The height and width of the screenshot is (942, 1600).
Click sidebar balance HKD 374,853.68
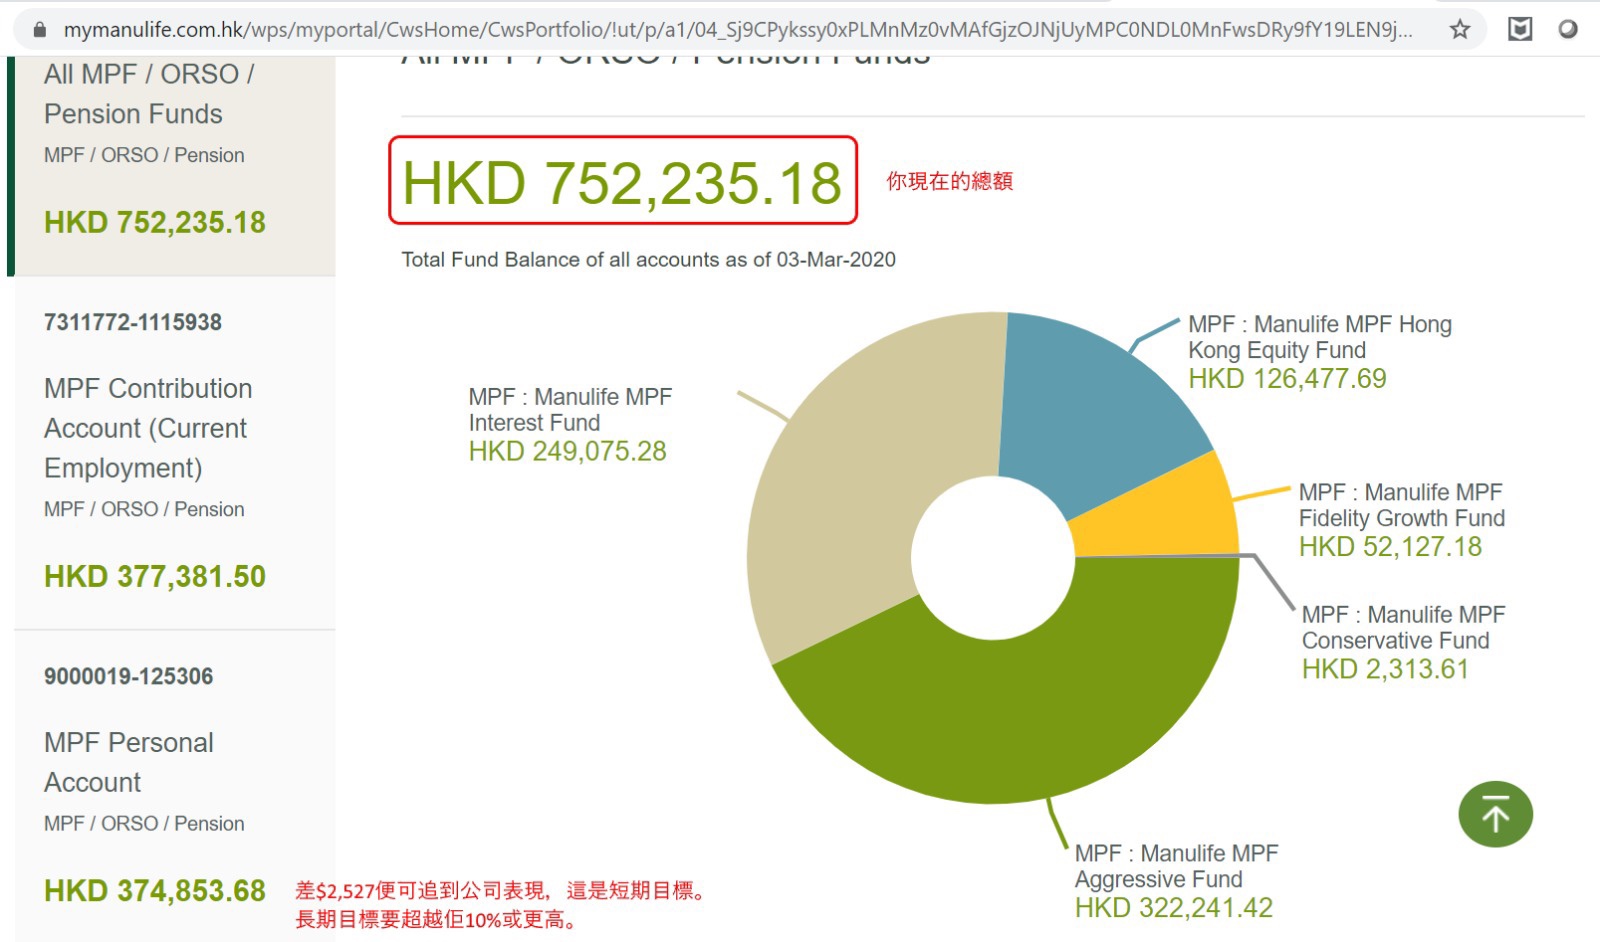pyautogui.click(x=155, y=890)
